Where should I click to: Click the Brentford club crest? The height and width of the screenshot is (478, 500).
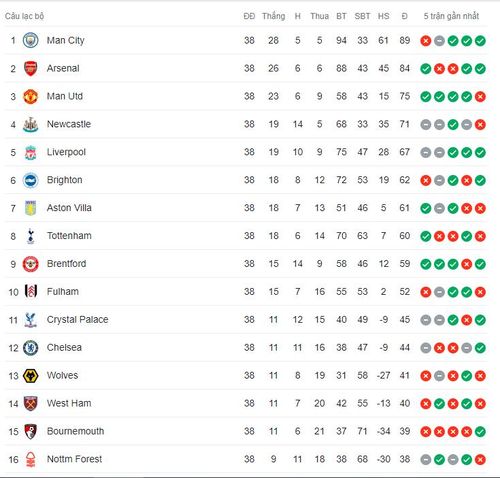30,264
